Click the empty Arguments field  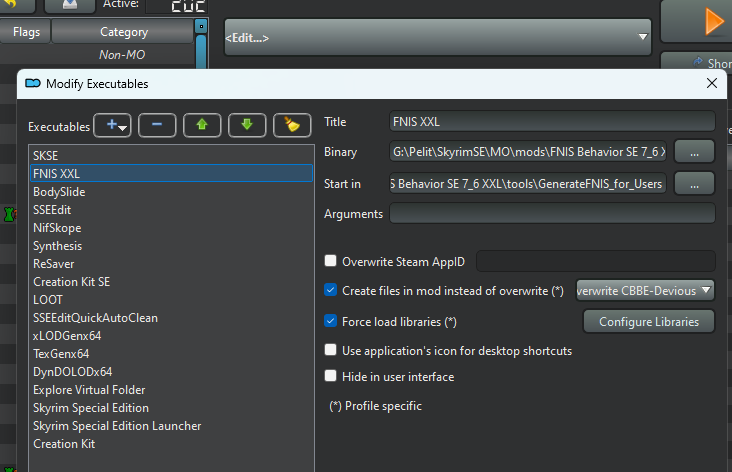[x=552, y=213]
